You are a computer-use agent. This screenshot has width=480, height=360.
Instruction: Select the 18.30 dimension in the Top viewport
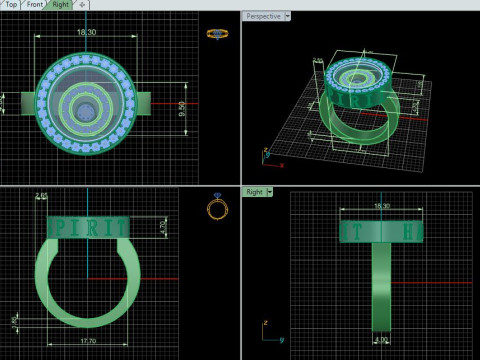point(86,32)
